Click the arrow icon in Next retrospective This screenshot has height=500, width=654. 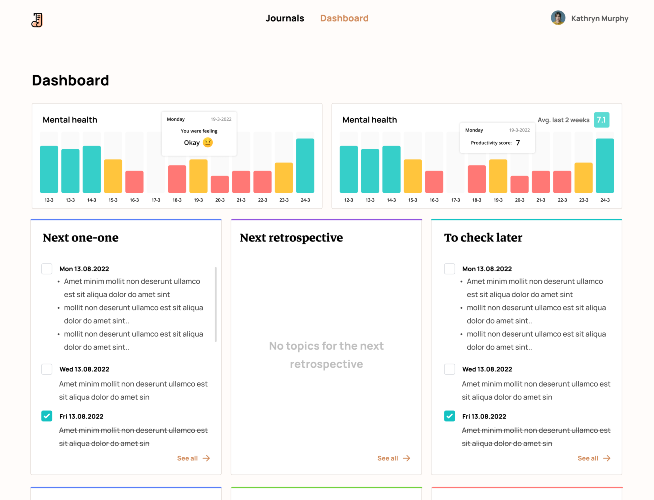[406, 458]
